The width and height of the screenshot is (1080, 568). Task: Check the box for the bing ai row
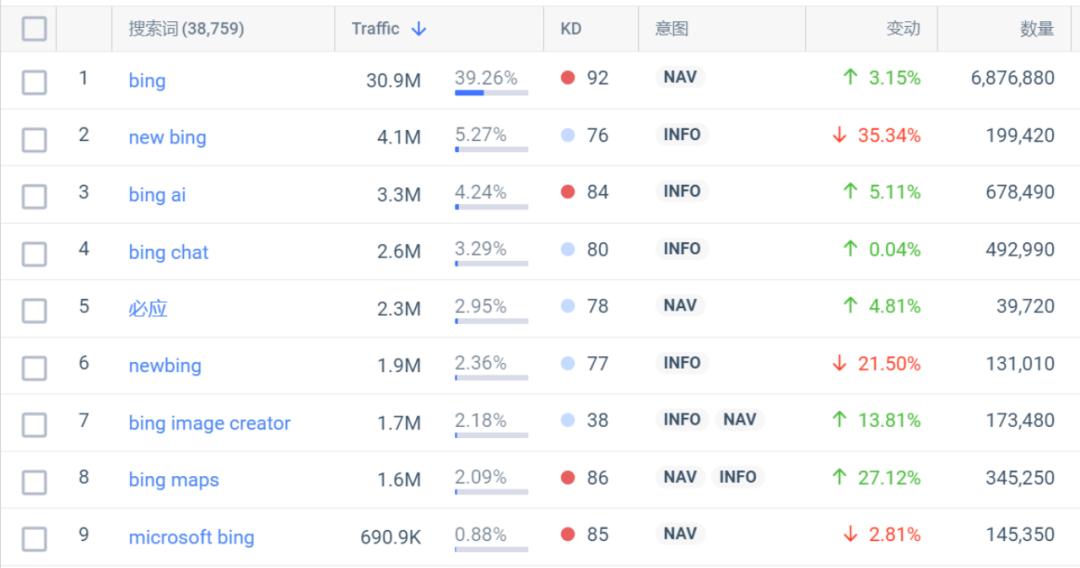34,195
